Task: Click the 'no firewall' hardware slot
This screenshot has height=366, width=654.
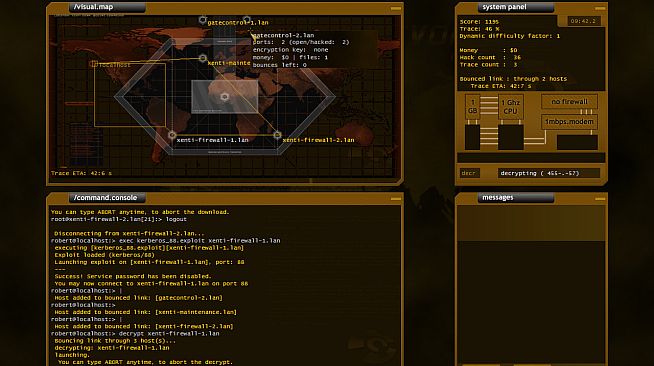Action: point(569,101)
